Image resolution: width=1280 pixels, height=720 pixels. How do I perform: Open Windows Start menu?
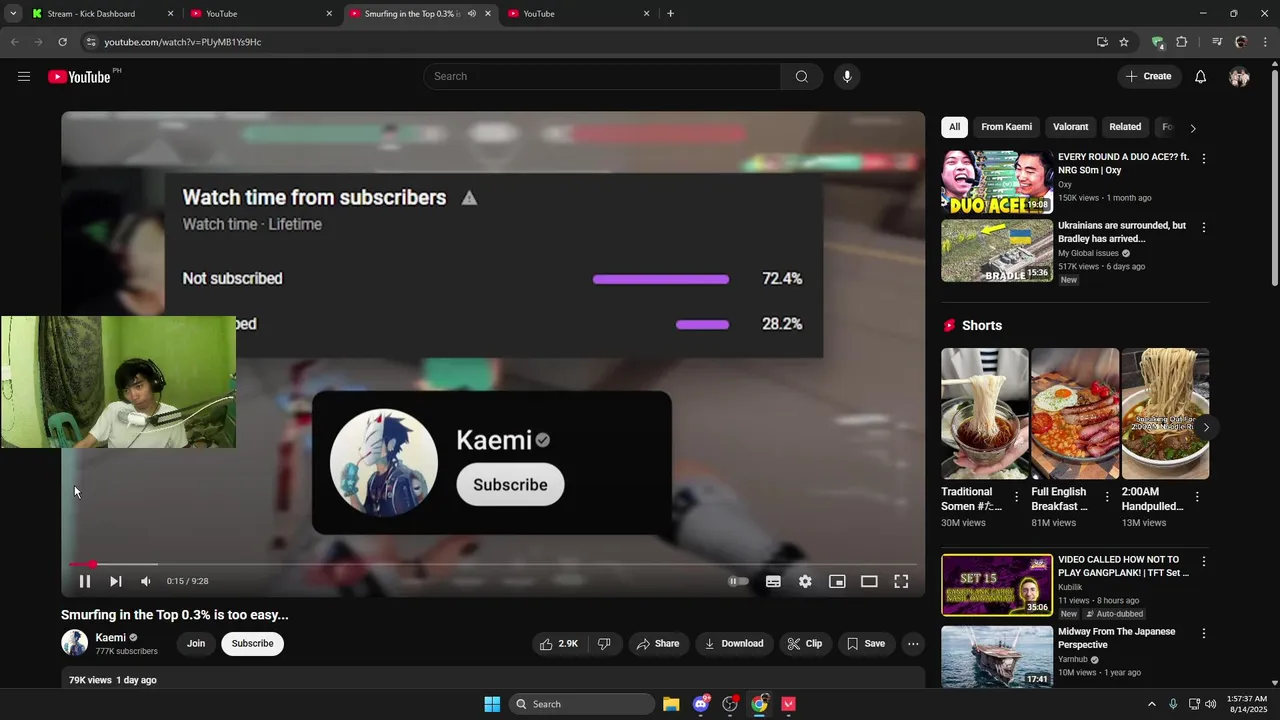click(492, 704)
